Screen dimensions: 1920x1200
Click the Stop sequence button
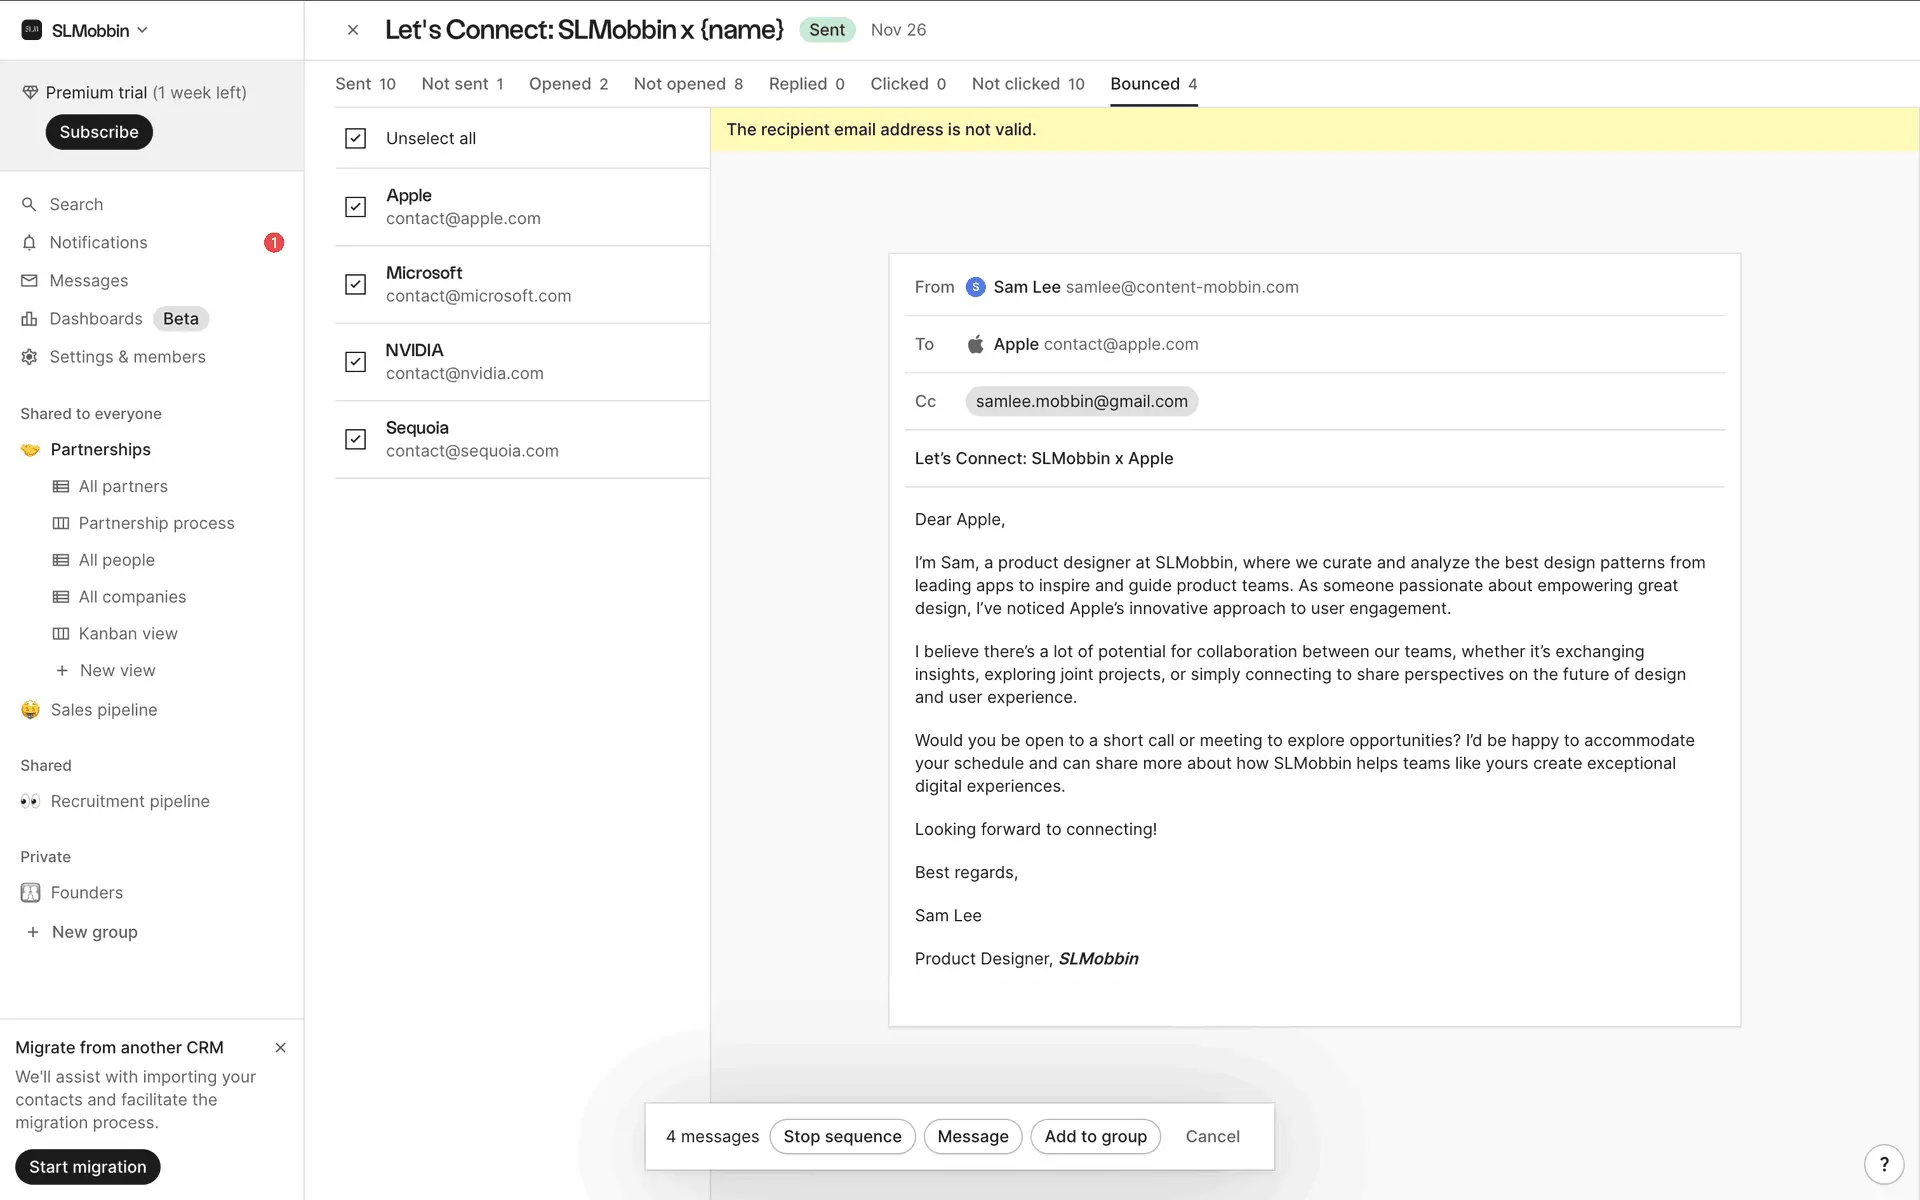842,1137
